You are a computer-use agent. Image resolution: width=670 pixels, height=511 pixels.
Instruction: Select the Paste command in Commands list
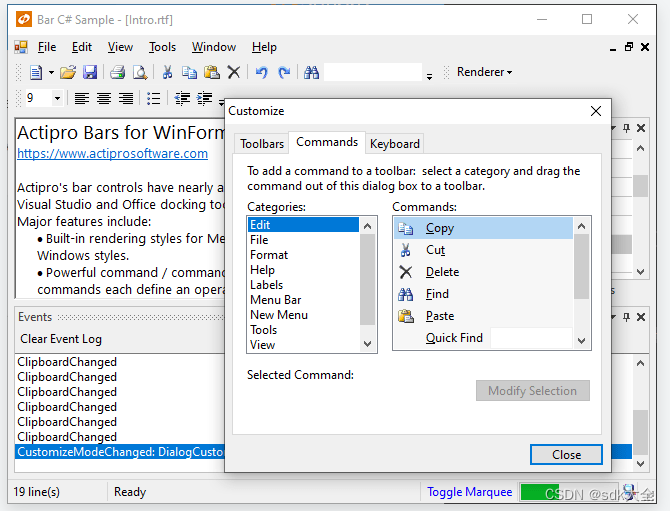(x=483, y=316)
